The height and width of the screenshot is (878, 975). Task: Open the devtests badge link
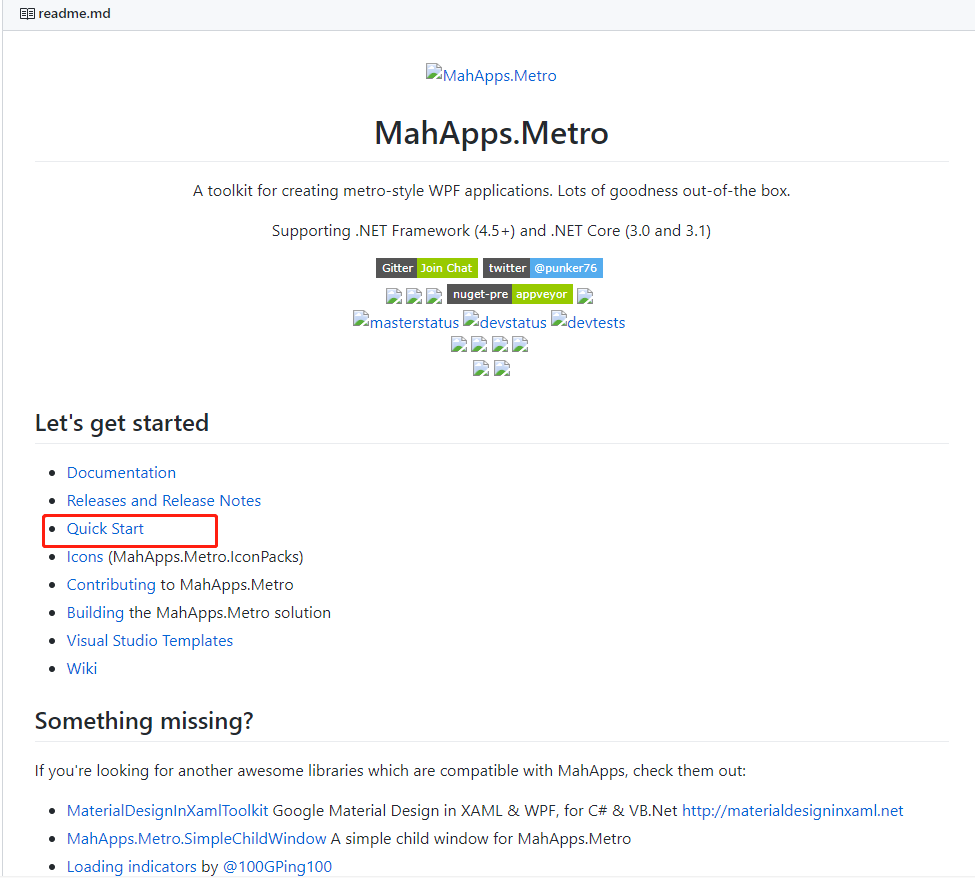pos(588,321)
